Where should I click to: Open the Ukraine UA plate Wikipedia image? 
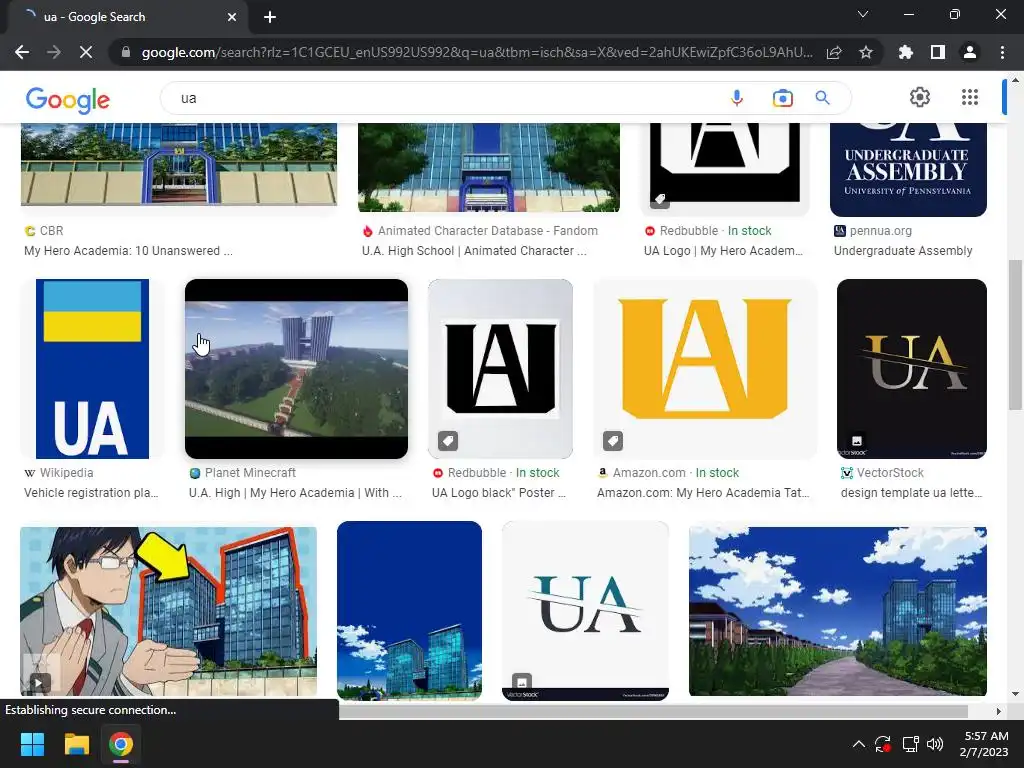pyautogui.click(x=92, y=369)
